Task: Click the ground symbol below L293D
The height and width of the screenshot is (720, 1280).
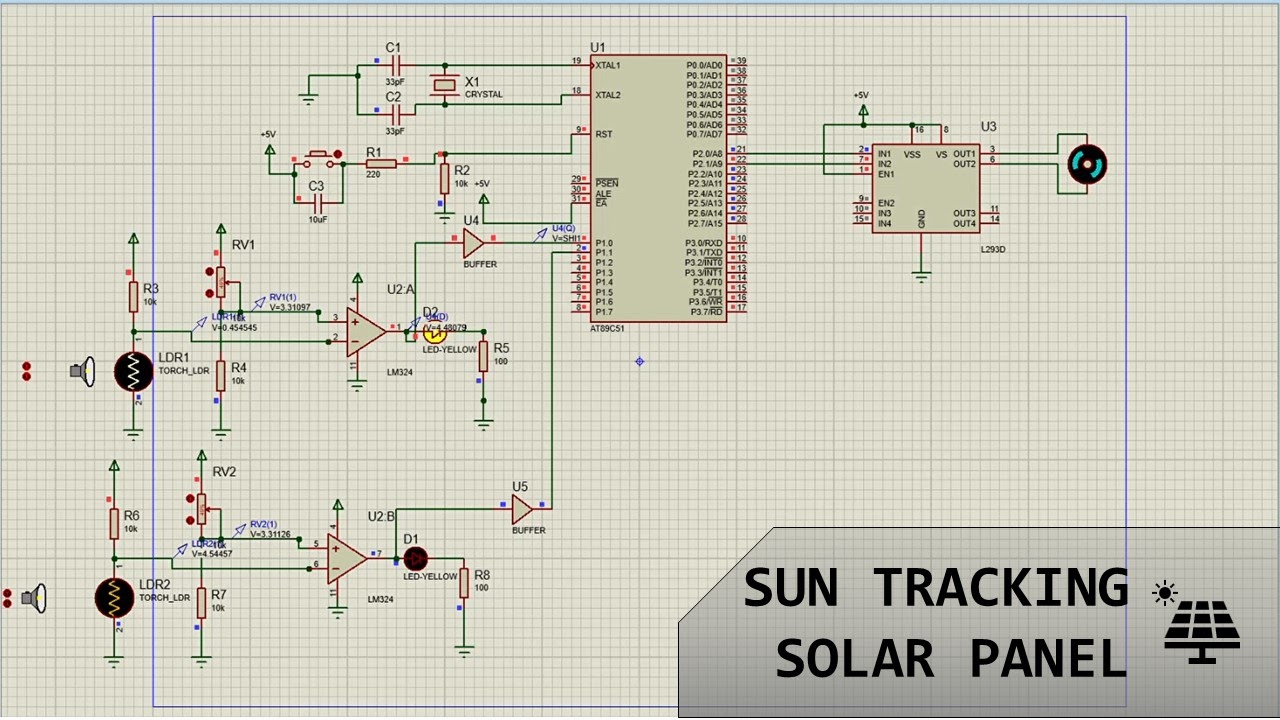Action: click(921, 275)
